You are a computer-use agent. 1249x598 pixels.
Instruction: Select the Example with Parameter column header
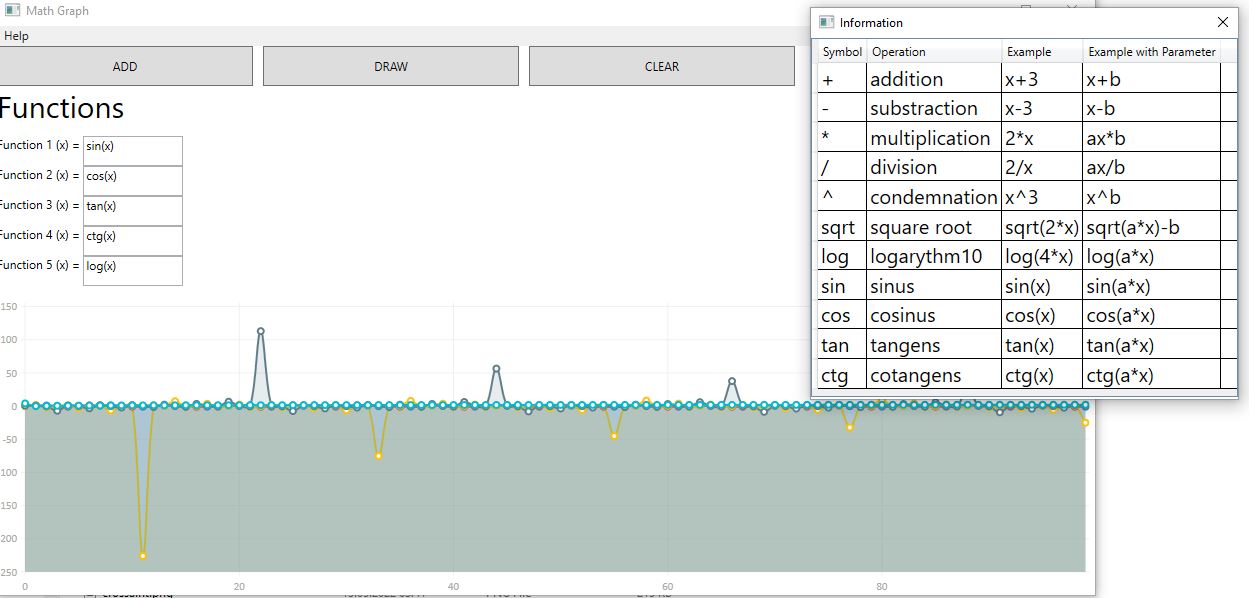pos(1151,52)
